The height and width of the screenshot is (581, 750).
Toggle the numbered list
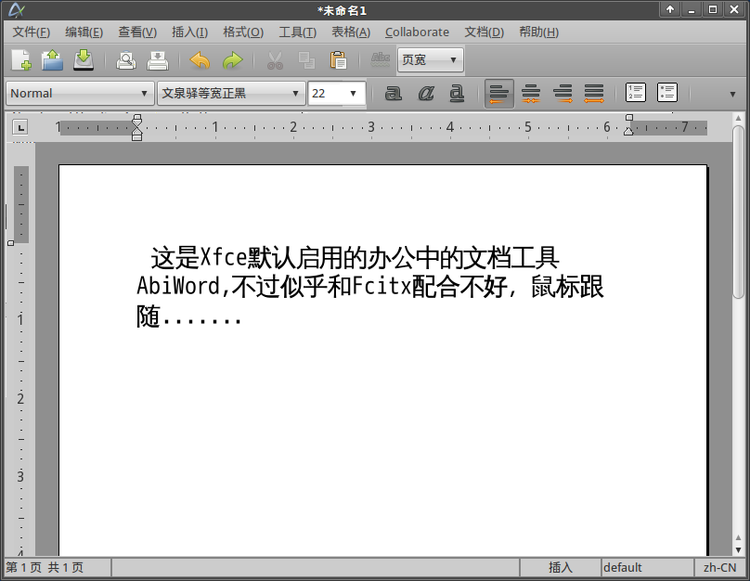point(636,93)
